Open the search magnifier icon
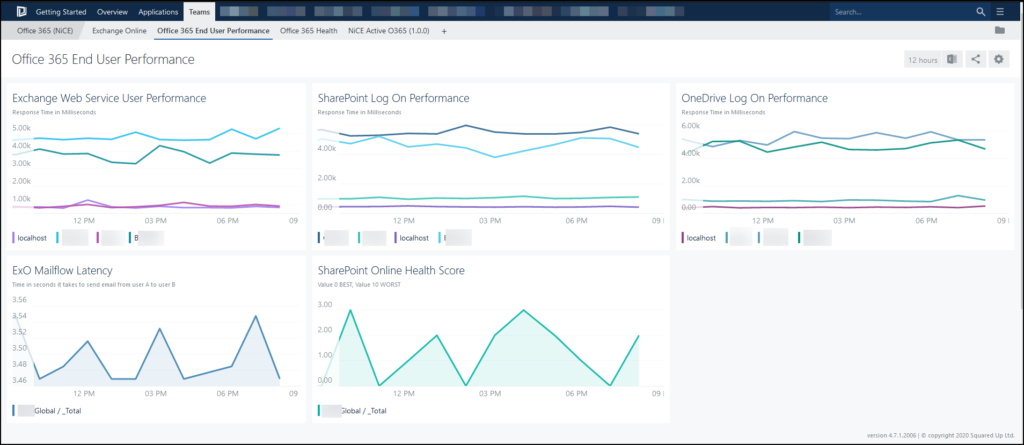The image size is (1024, 445). coord(980,12)
